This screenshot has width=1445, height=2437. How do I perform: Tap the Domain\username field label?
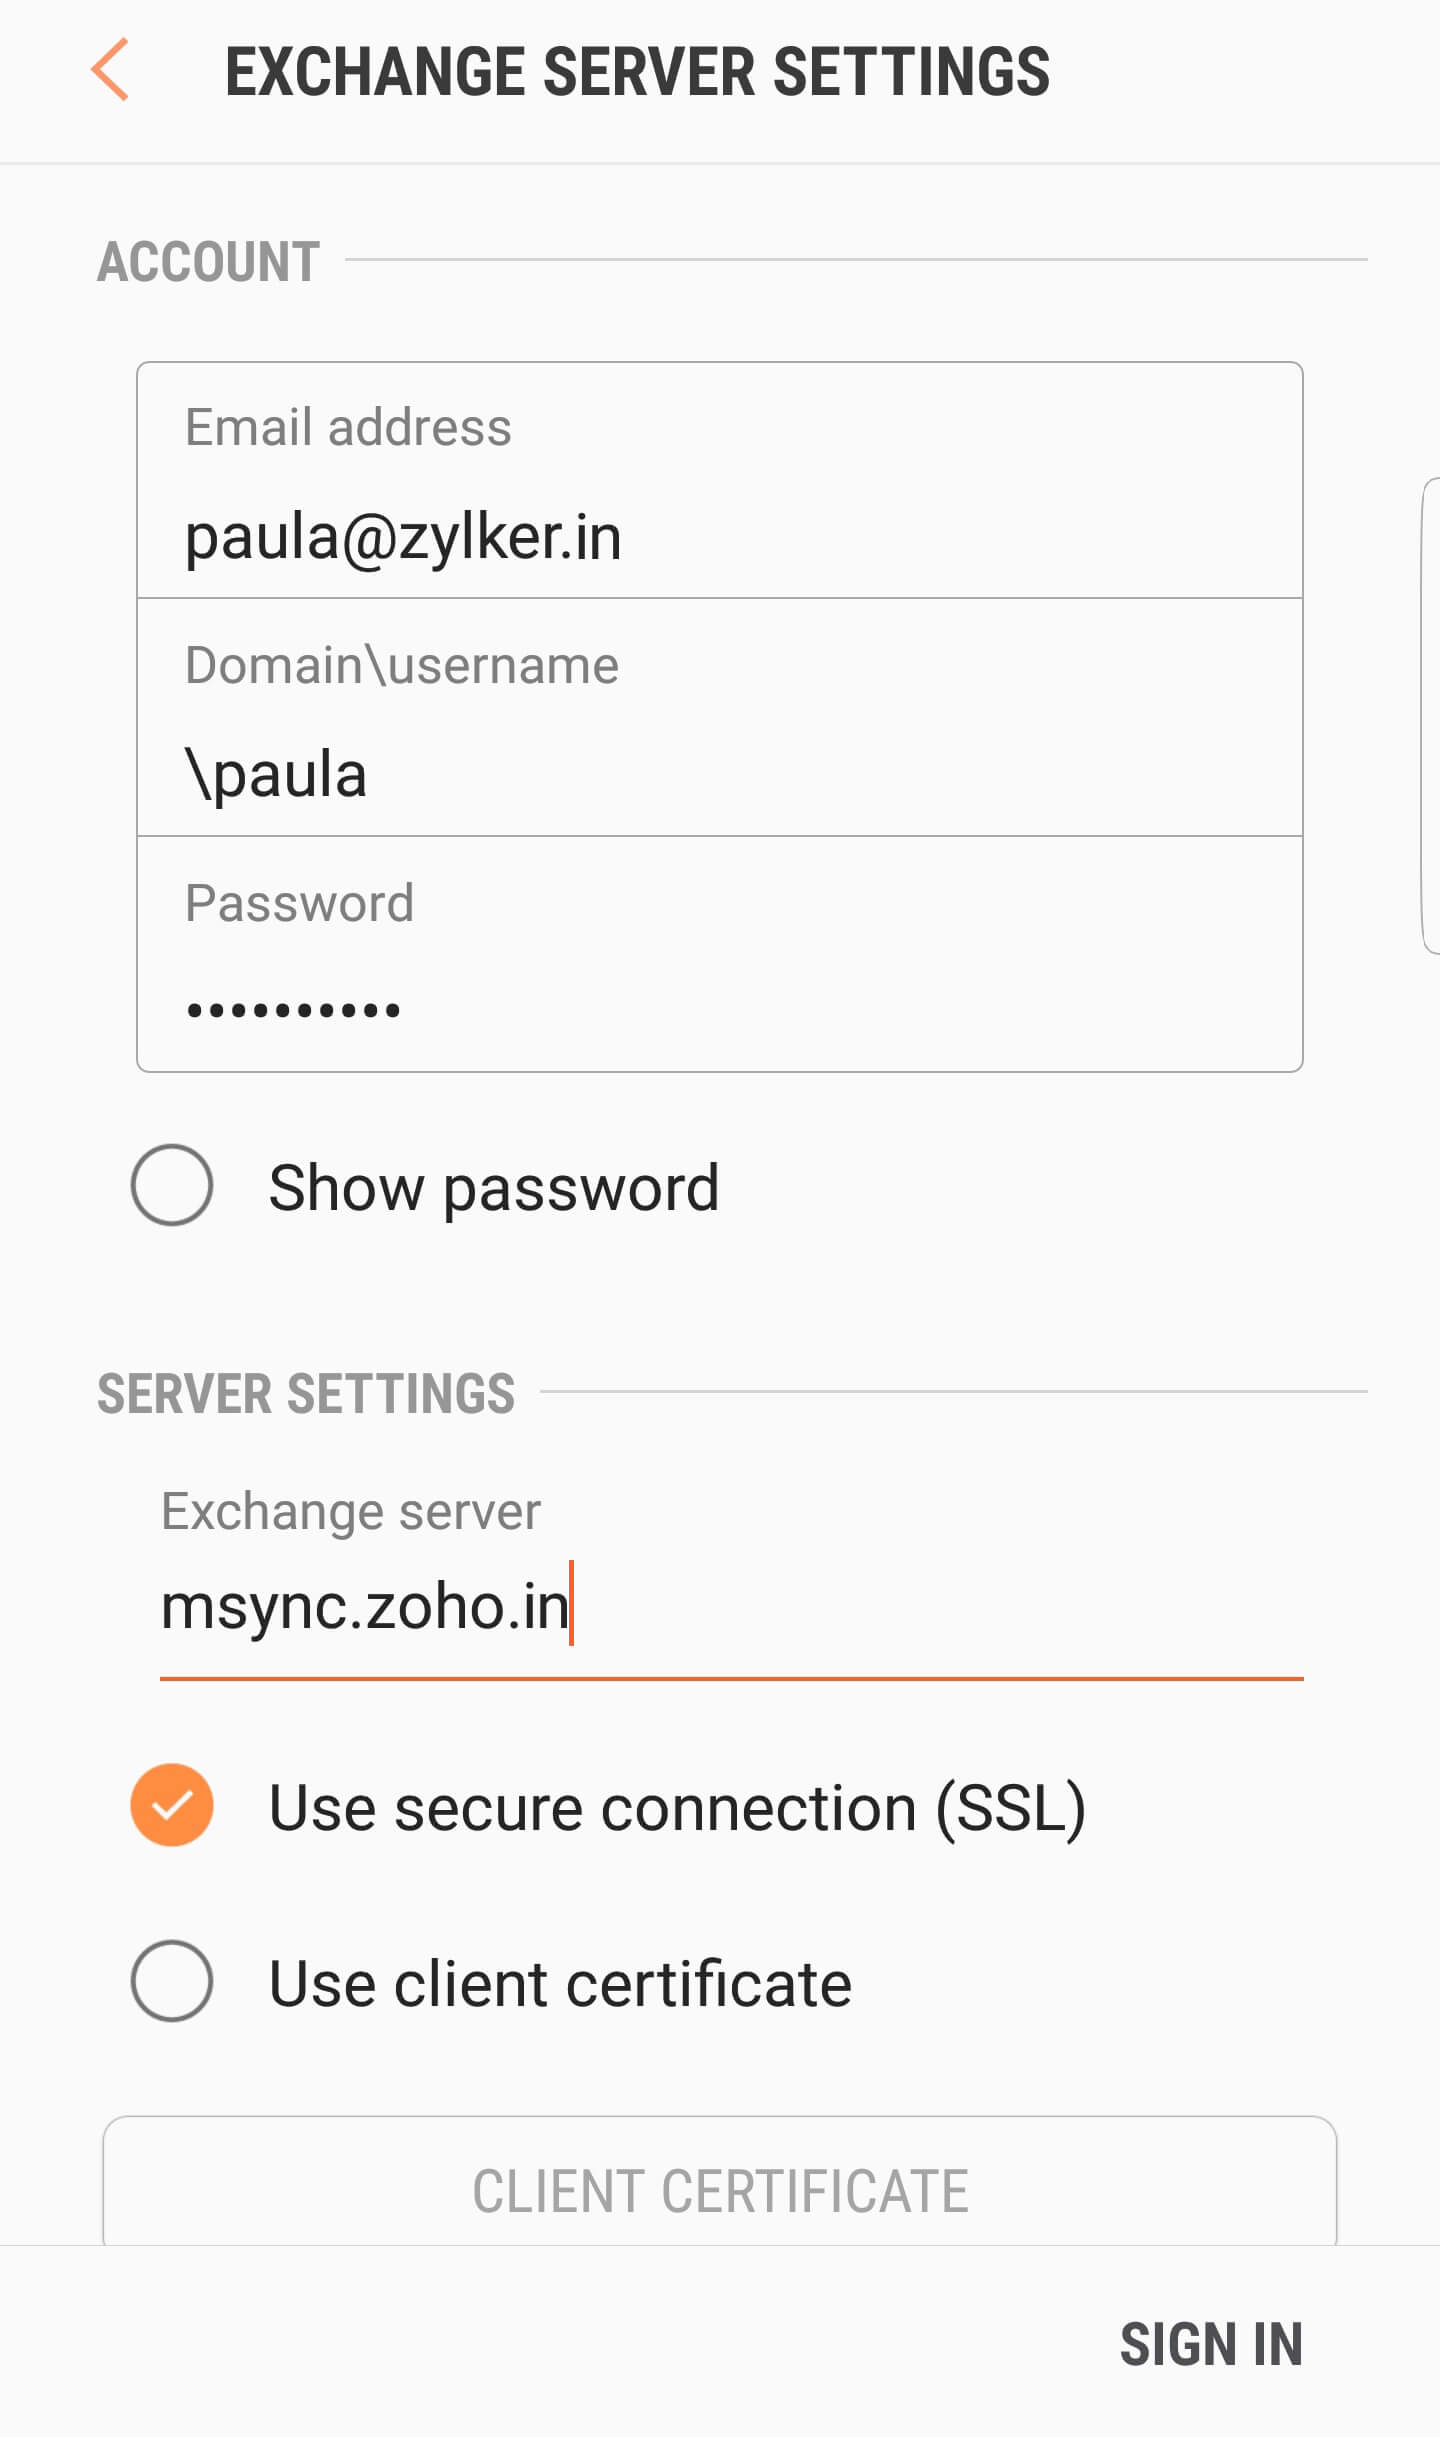[403, 666]
